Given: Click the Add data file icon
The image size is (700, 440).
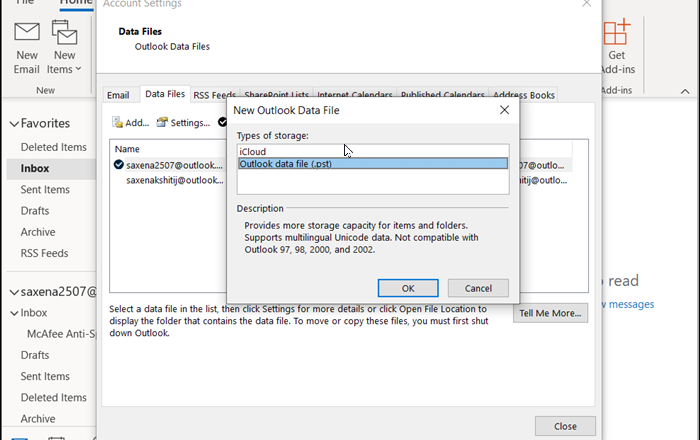Looking at the screenshot, I should click(x=117, y=123).
